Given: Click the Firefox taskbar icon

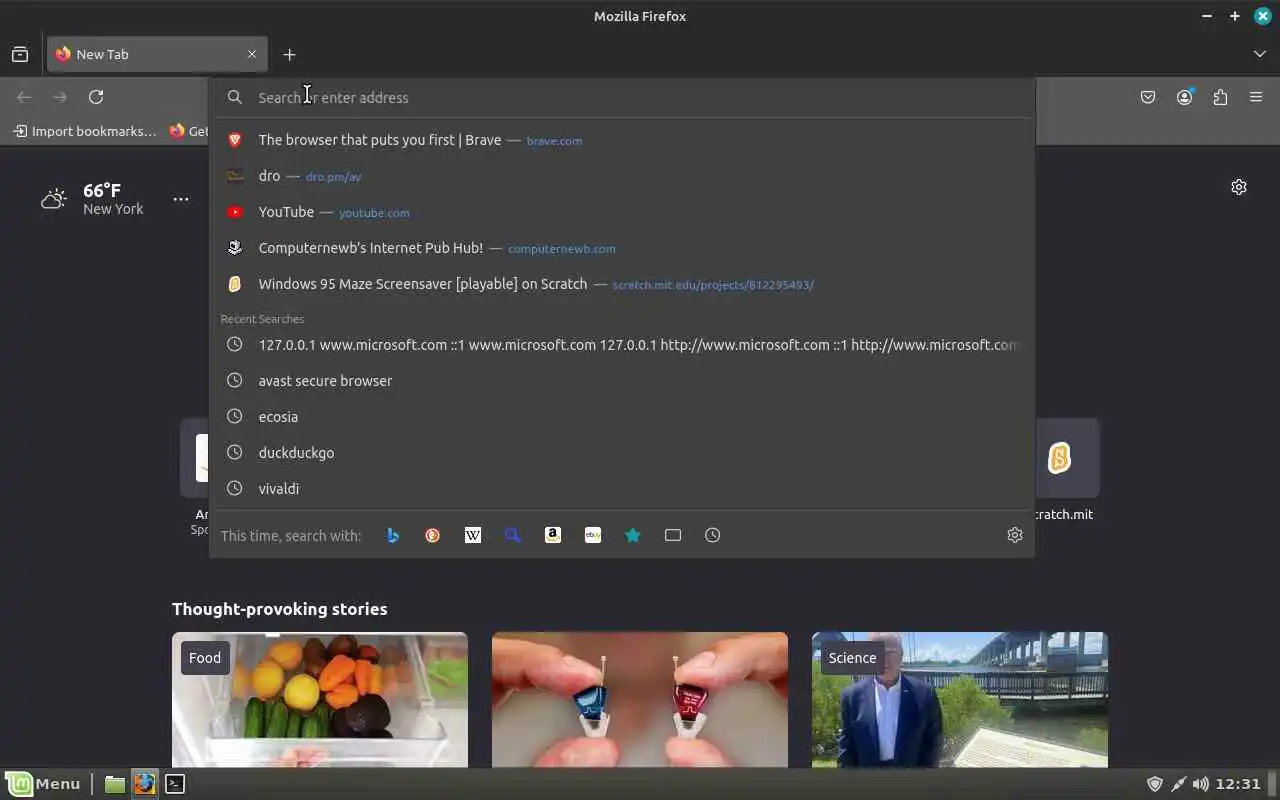Looking at the screenshot, I should coord(145,784).
